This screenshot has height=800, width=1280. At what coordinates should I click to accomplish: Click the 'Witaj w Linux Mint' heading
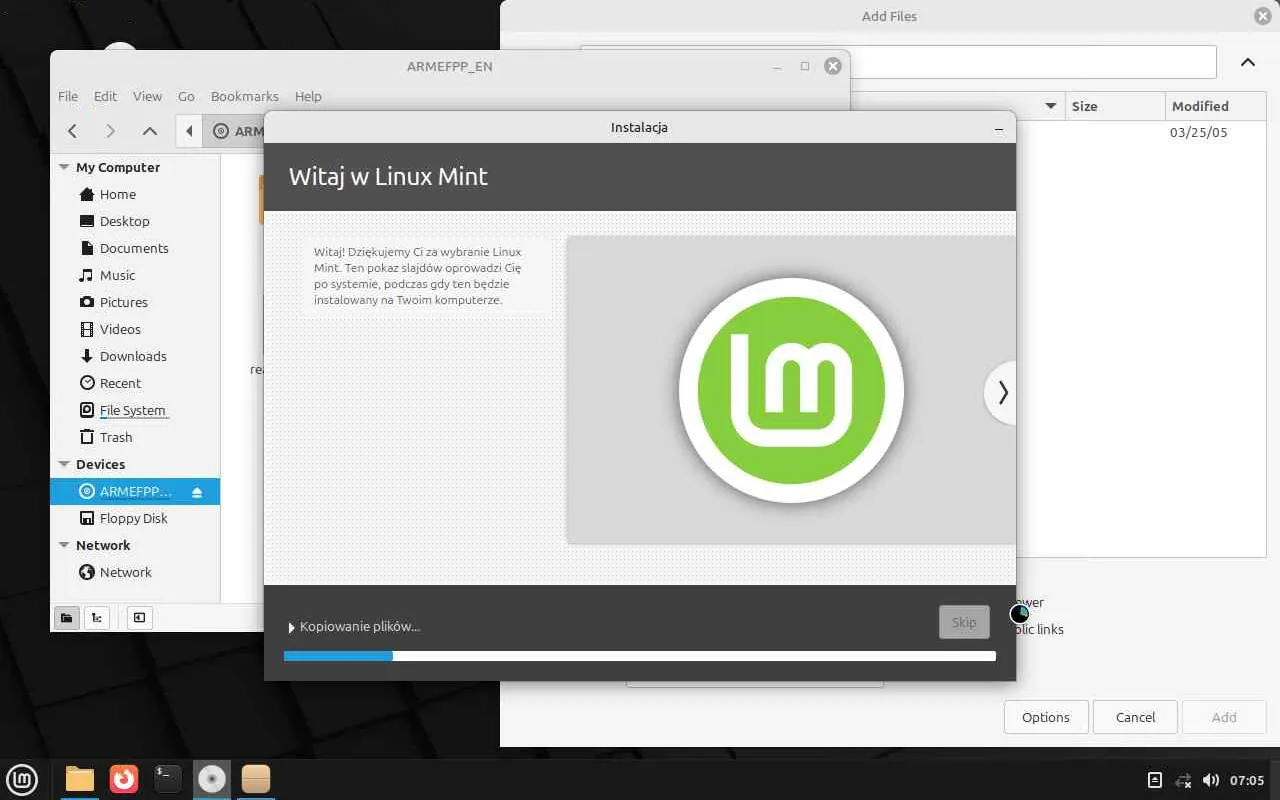click(x=388, y=177)
